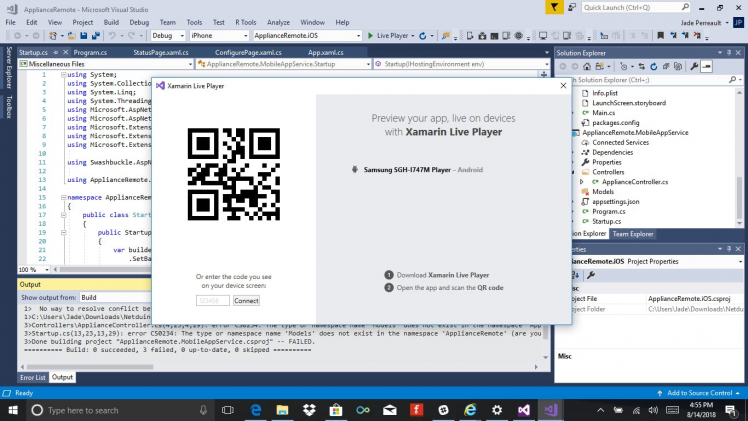Image resolution: width=748 pixels, height=421 pixels.
Task: Click the device code input field
Action: pyautogui.click(x=213, y=300)
